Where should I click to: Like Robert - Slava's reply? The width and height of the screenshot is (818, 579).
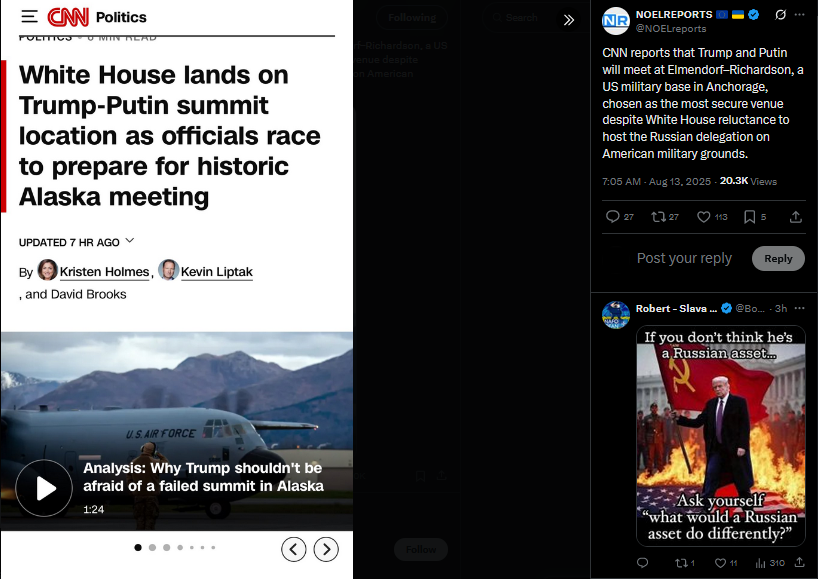pos(726,563)
